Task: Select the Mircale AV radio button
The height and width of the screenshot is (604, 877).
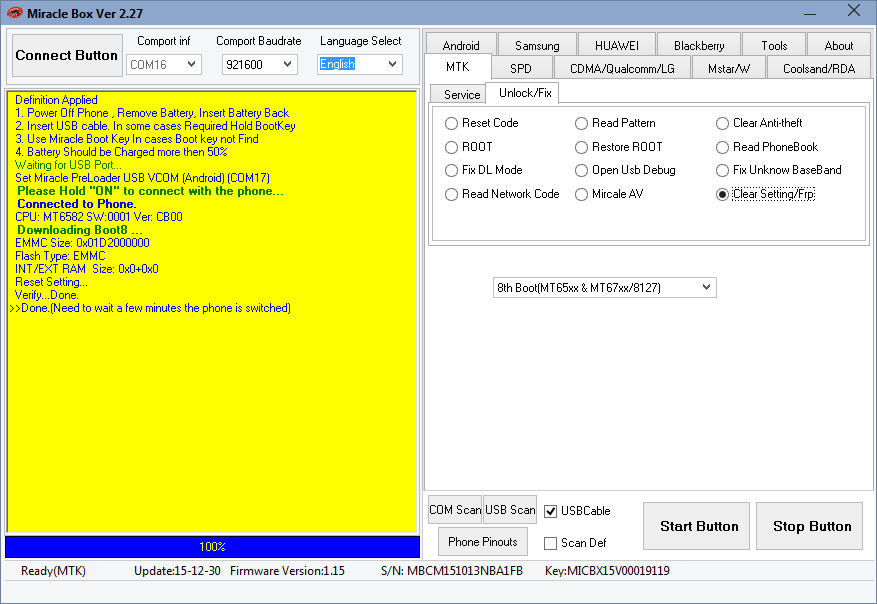Action: tap(609, 194)
